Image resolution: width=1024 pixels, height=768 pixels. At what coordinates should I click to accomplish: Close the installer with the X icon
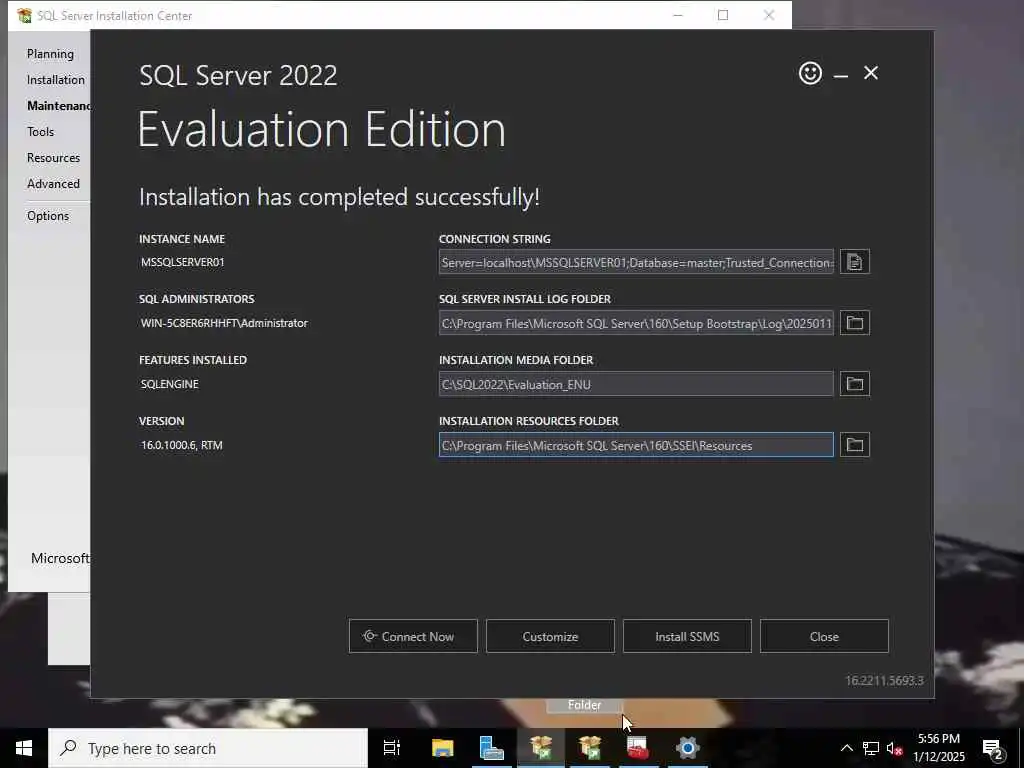click(871, 73)
